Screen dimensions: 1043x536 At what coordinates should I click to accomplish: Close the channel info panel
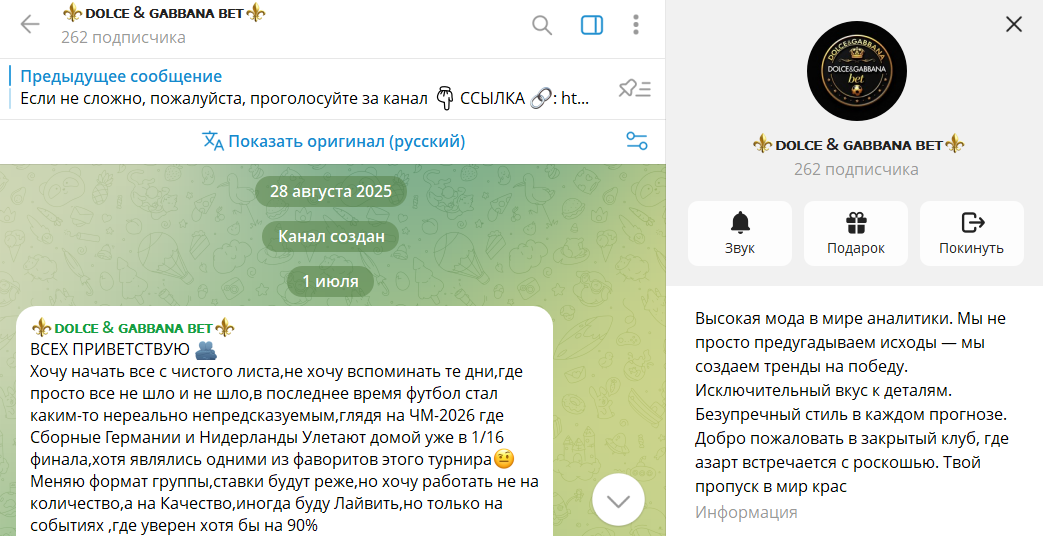coord(1014,25)
